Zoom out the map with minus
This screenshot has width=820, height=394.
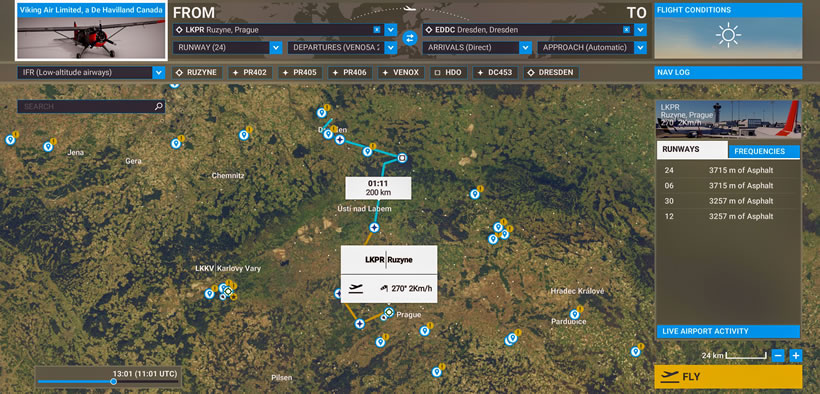click(778, 356)
